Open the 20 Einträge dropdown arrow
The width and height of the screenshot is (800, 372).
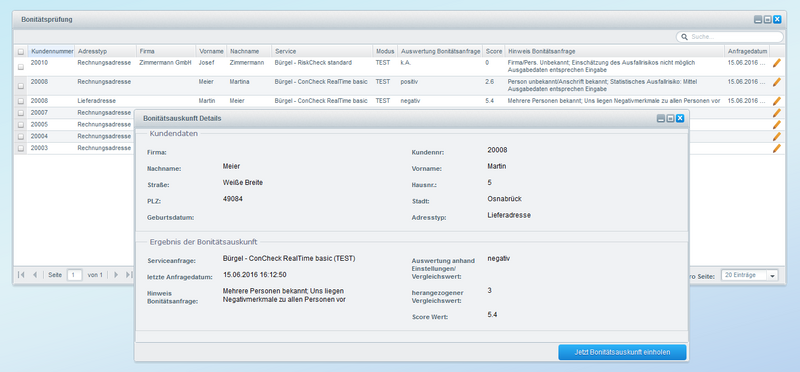pyautogui.click(x=772, y=275)
